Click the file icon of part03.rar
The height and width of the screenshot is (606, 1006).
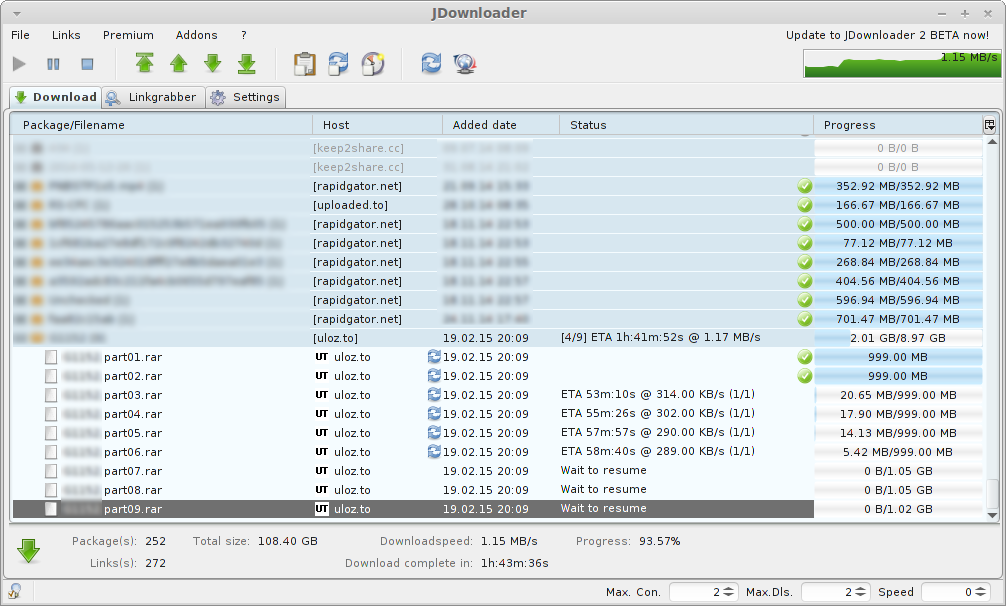[x=51, y=395]
